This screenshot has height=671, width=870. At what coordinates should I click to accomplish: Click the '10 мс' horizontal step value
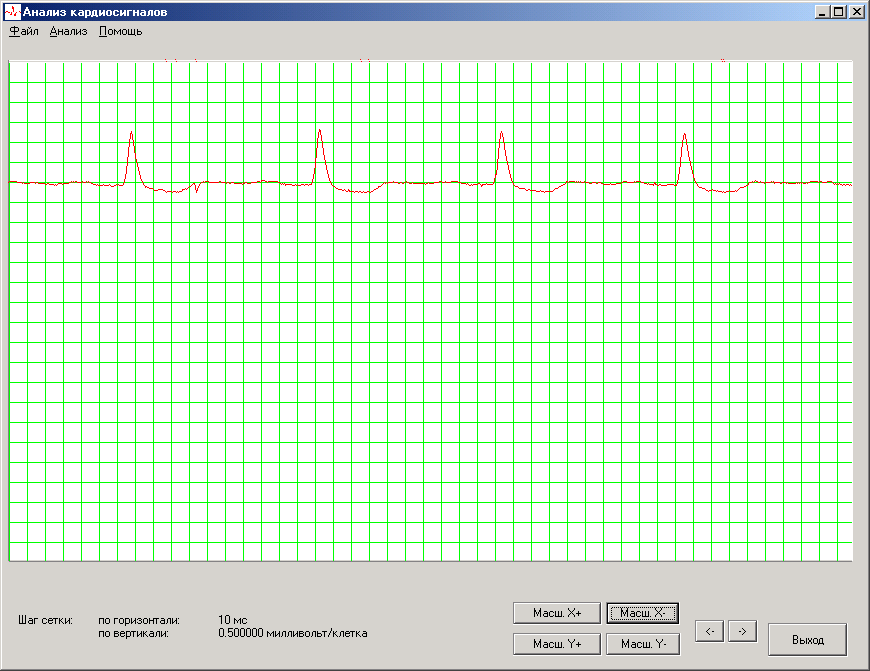[232, 620]
